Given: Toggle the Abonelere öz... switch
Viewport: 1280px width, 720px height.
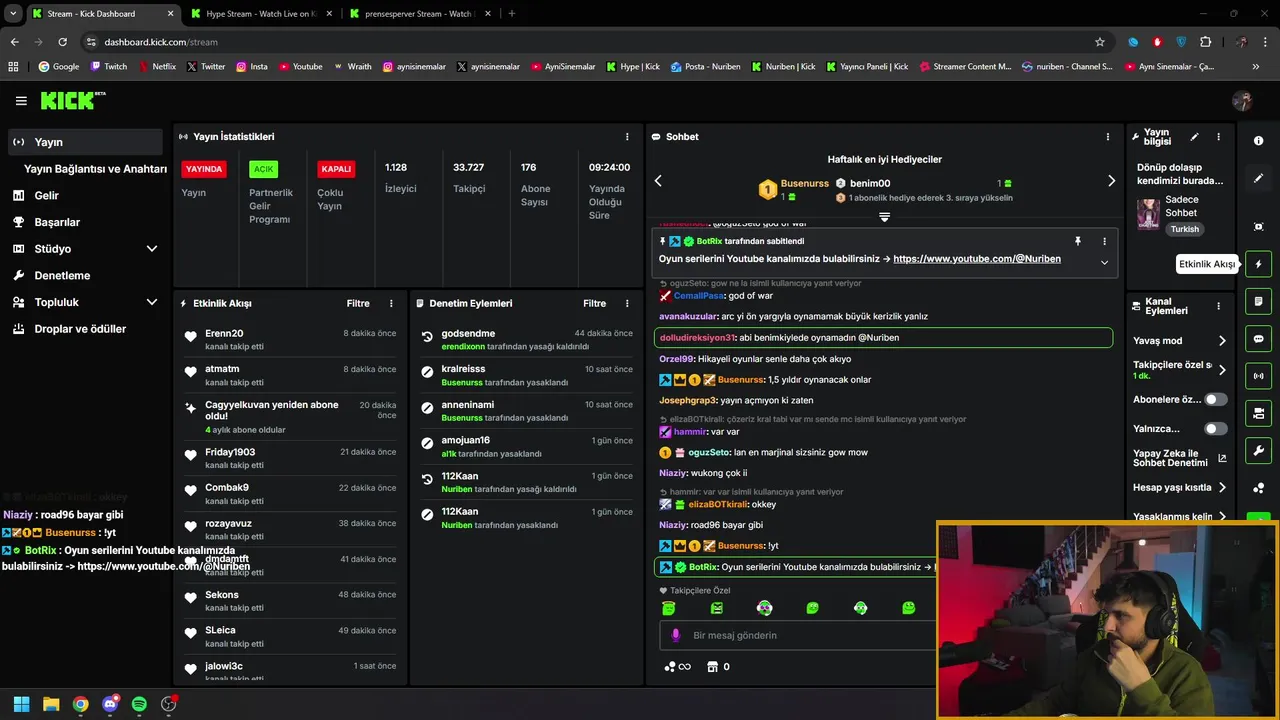Looking at the screenshot, I should pos(1215,399).
